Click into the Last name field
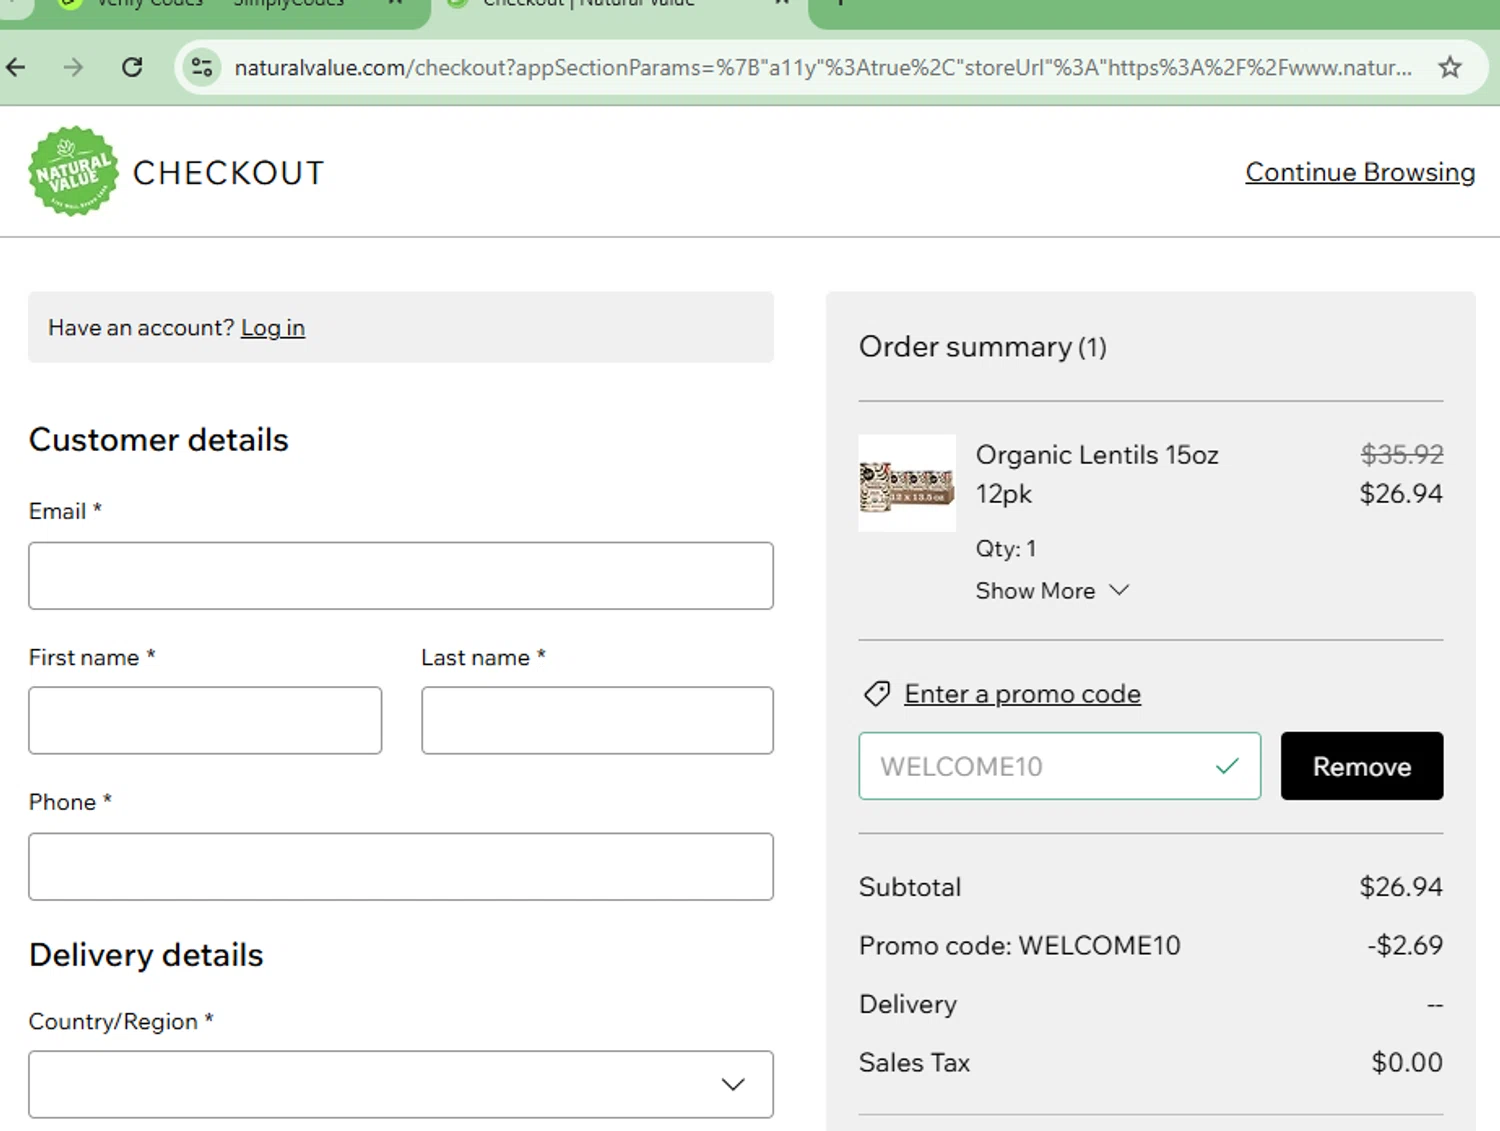This screenshot has width=1500, height=1131. click(597, 720)
